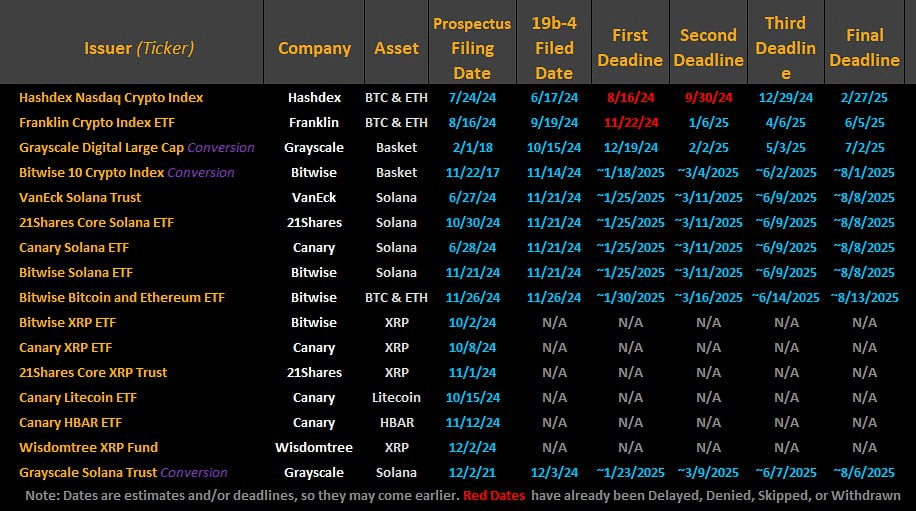Screen dimensions: 916x511
Task: Click the VanEck Solana Trust issuer
Action: coord(80,197)
